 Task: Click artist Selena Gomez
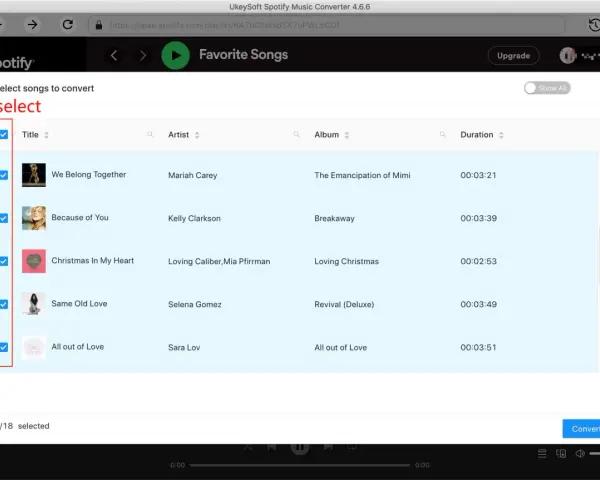tap(195, 304)
